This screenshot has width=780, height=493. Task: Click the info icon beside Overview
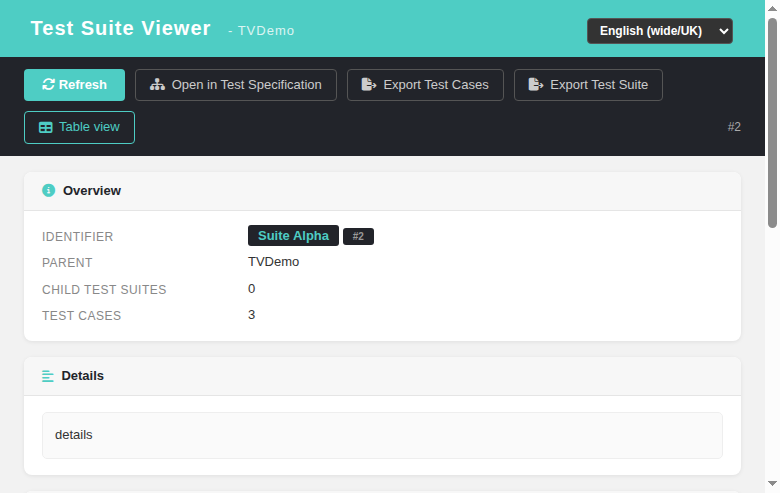pos(49,191)
